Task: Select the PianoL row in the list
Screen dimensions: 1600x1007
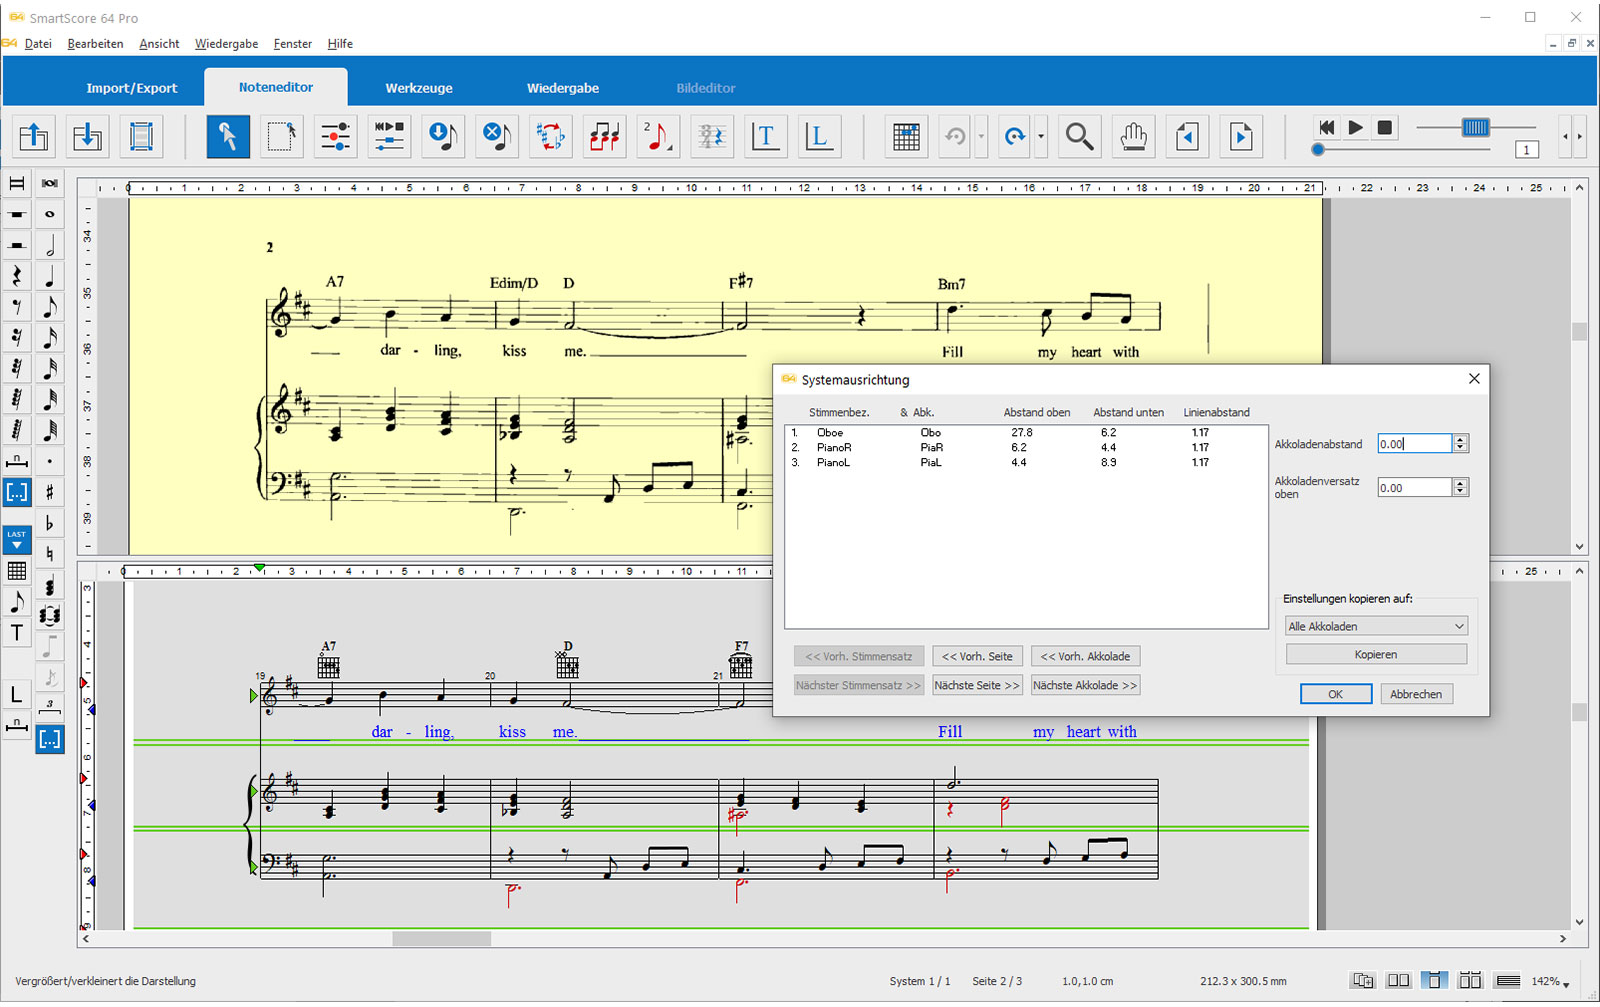Action: (x=1026, y=463)
